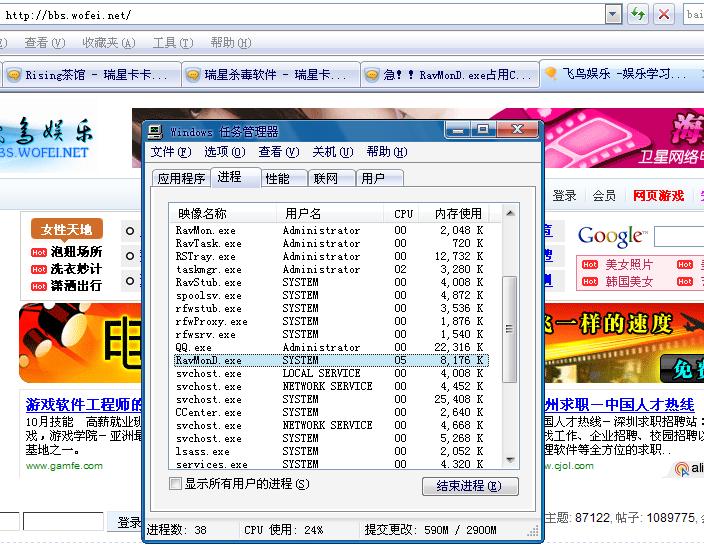Switch to RavMonD.exe占用C browser tab
The image size is (704, 550).
(x=450, y=75)
